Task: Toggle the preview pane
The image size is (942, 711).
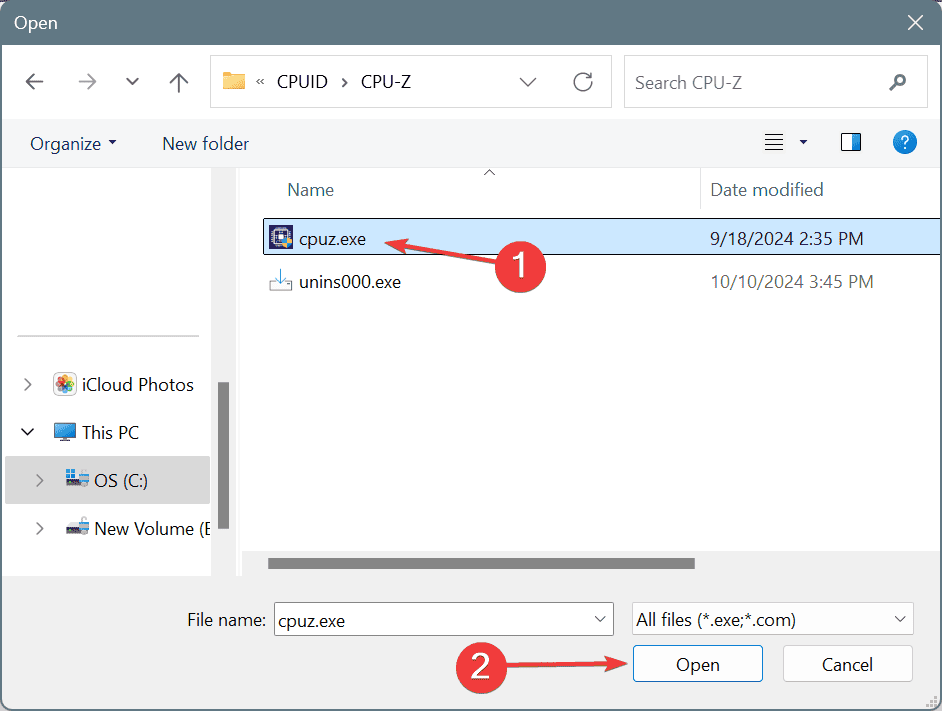Action: 851,142
